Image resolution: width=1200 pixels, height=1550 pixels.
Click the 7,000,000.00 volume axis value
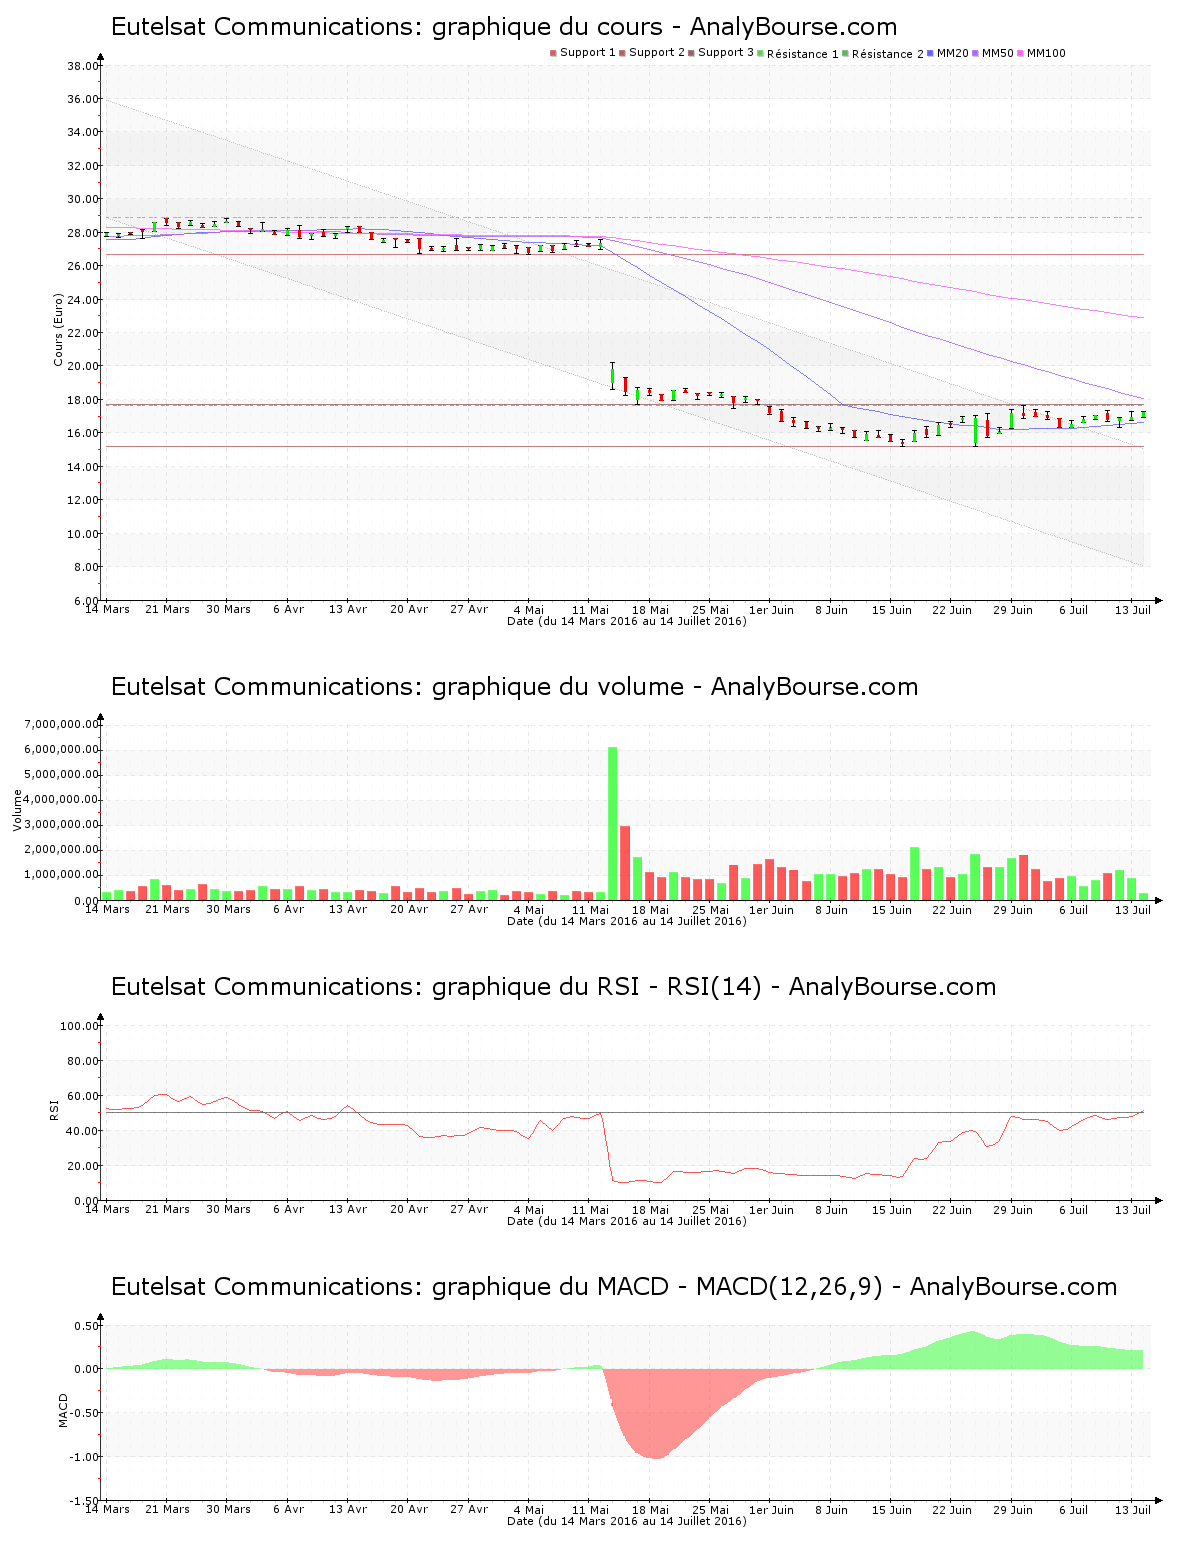62,724
